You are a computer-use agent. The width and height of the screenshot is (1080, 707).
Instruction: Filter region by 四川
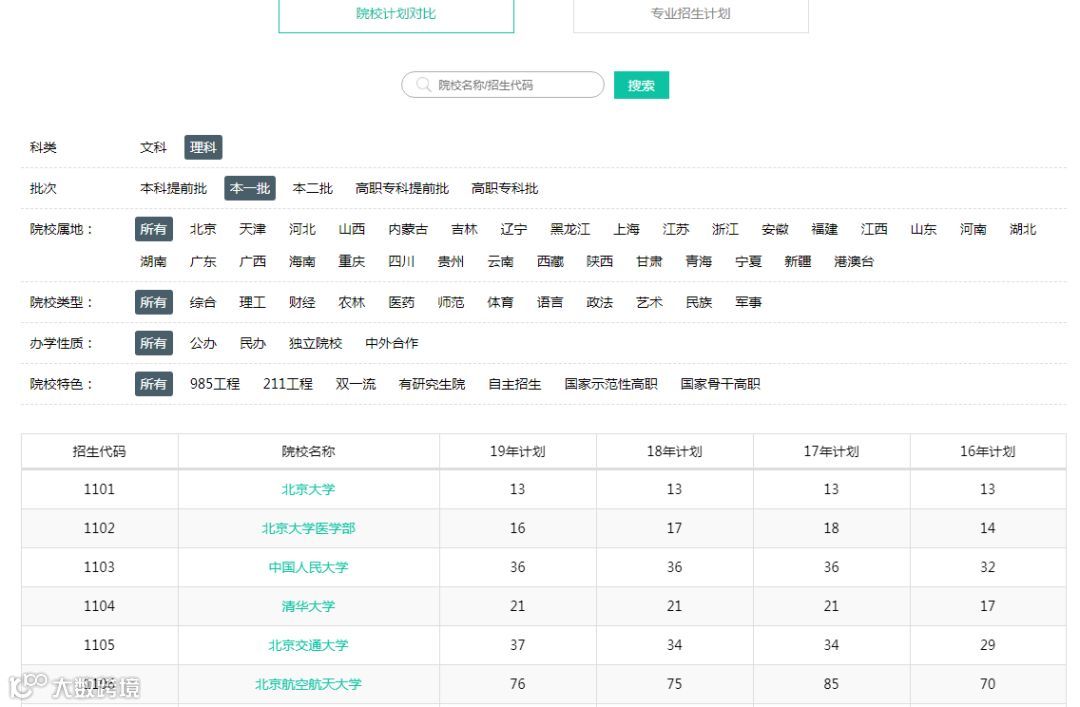click(x=402, y=262)
